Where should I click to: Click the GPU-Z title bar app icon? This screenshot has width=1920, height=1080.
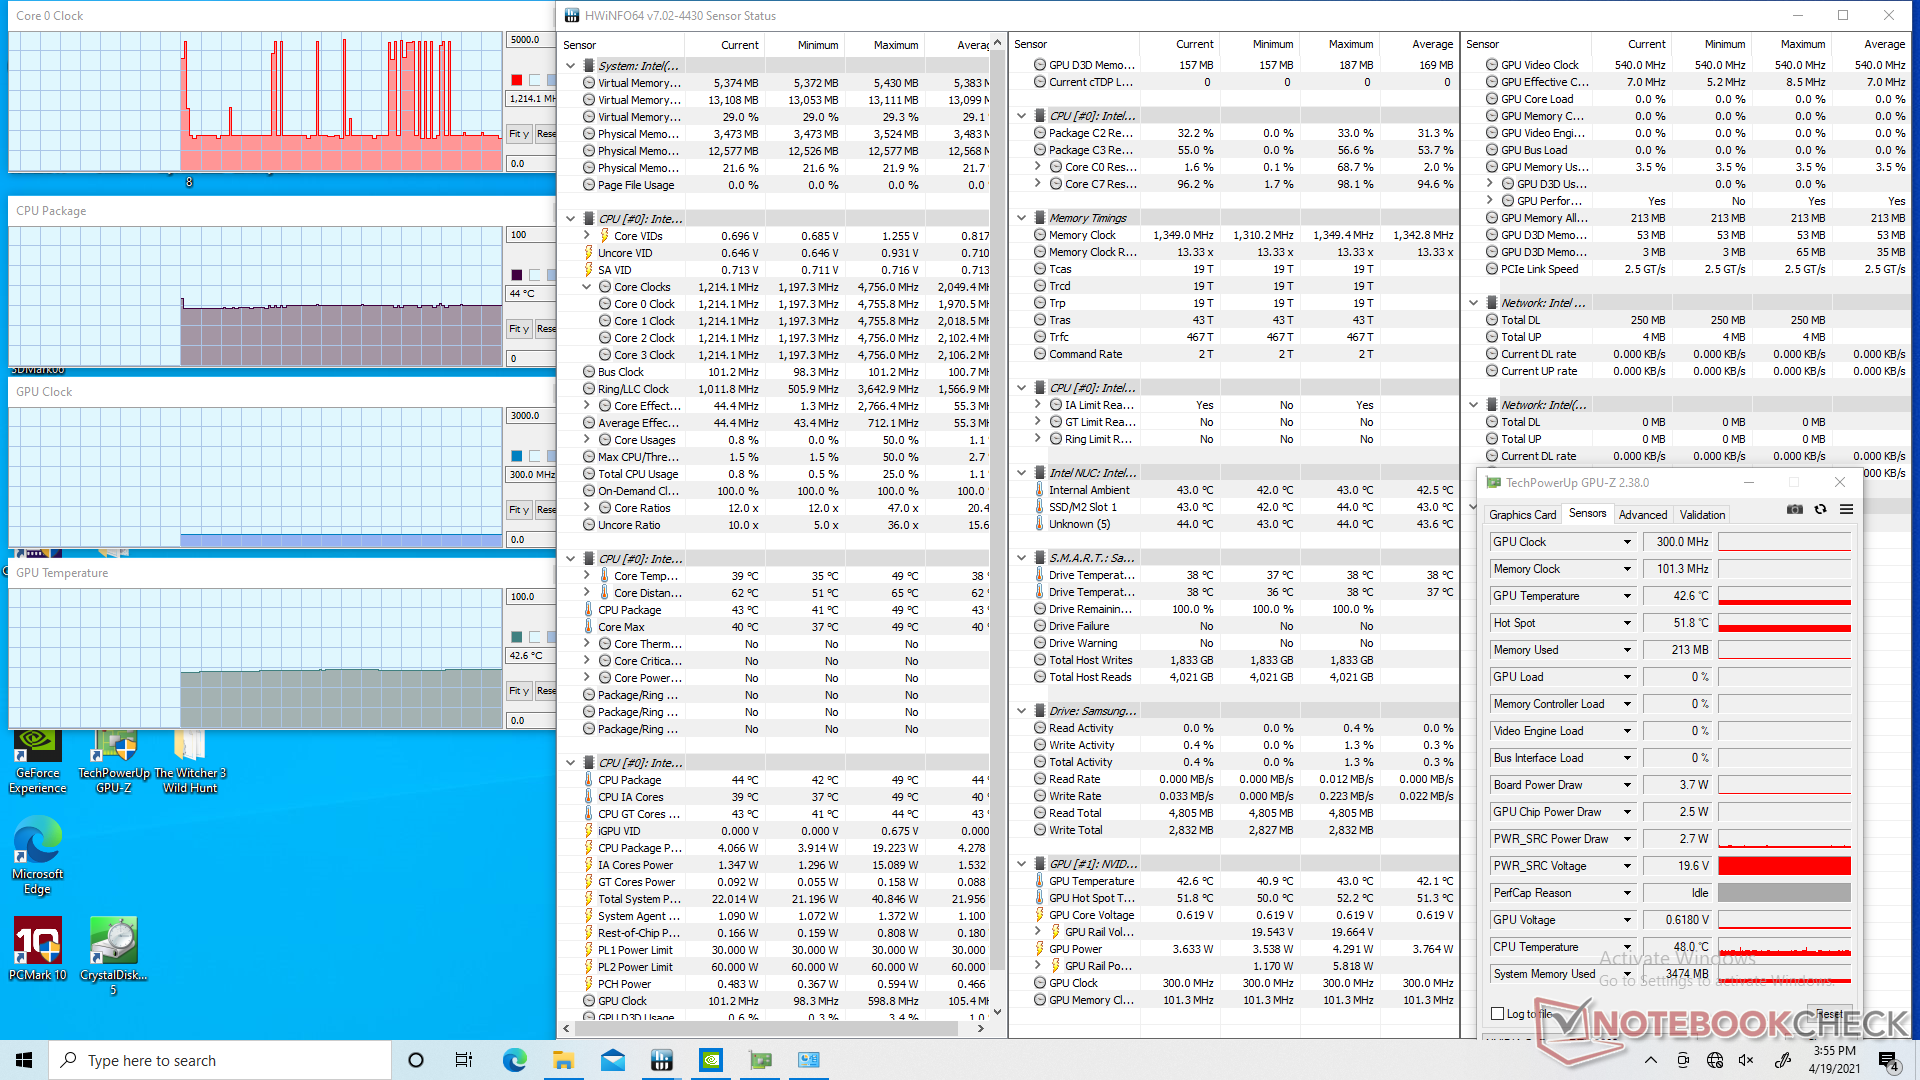tap(1494, 482)
